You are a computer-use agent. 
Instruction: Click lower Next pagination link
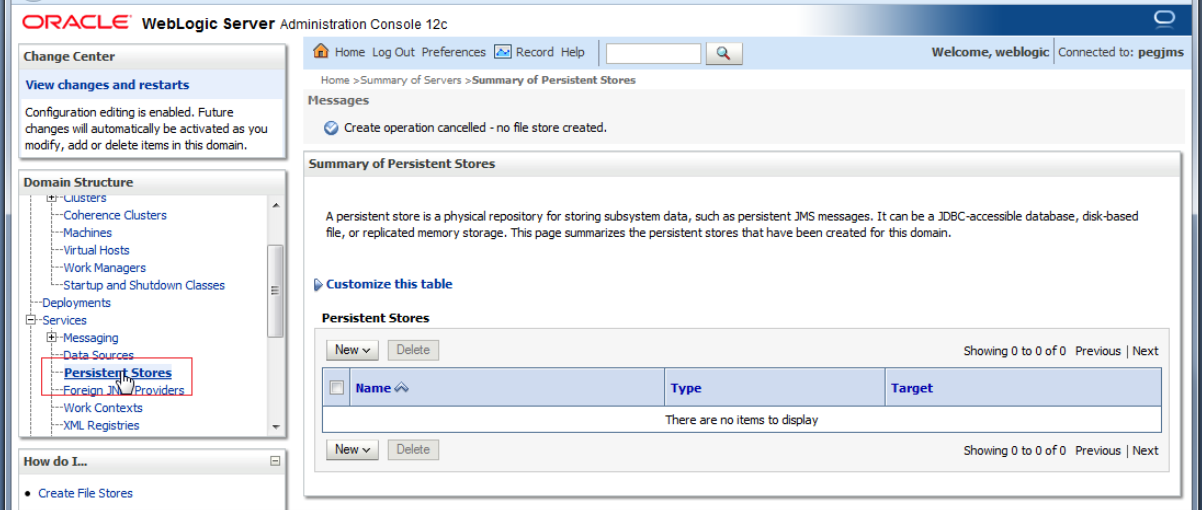pos(1146,451)
